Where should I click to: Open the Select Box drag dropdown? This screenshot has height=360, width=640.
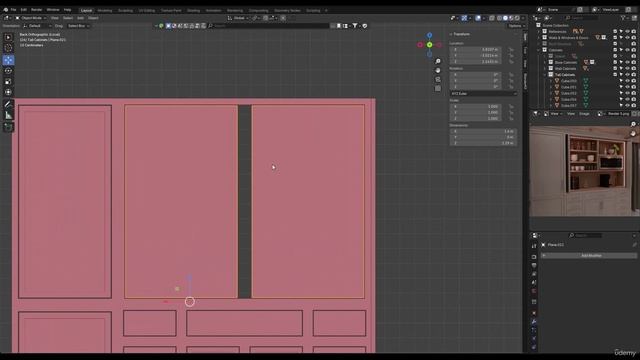(78, 26)
